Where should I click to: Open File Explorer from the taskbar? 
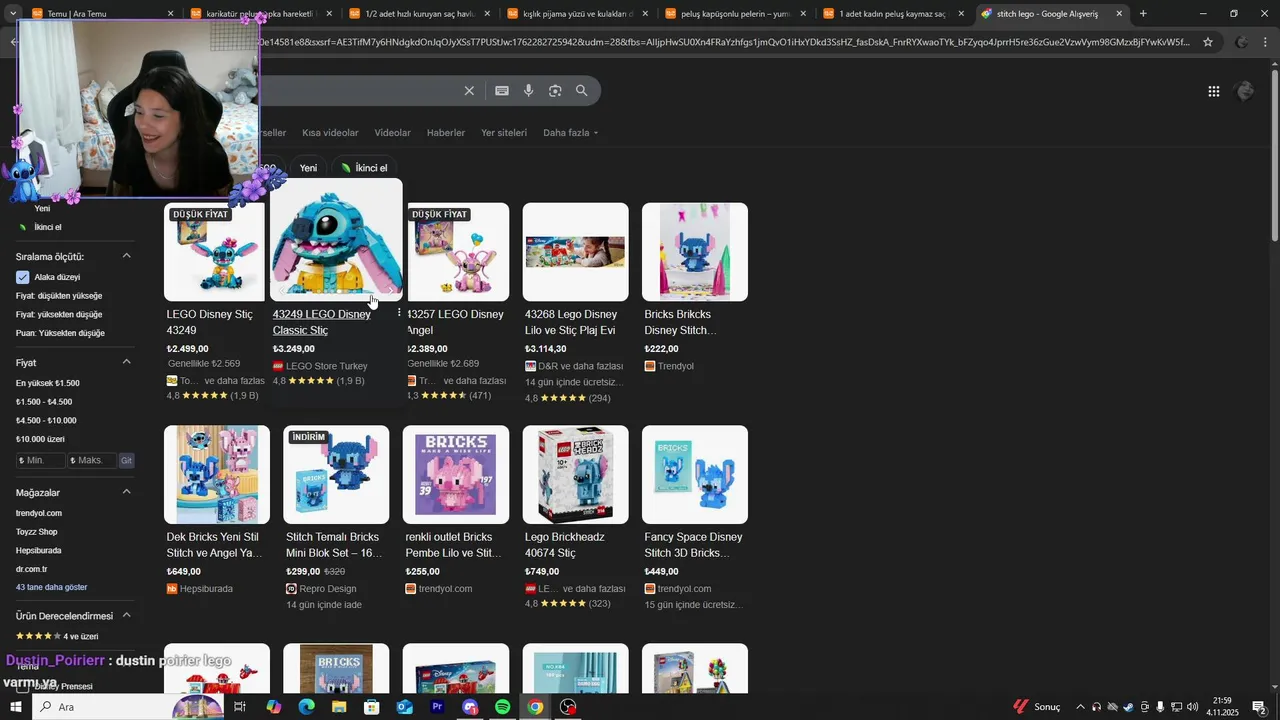(x=339, y=707)
